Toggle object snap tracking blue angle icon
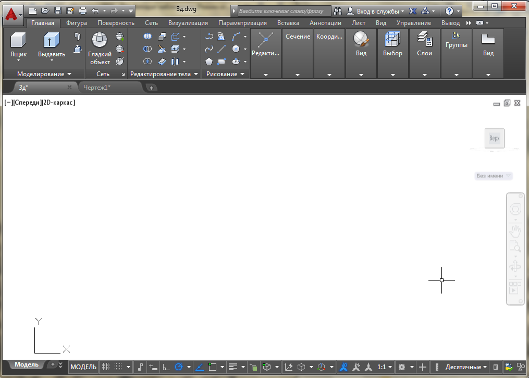 199,367
